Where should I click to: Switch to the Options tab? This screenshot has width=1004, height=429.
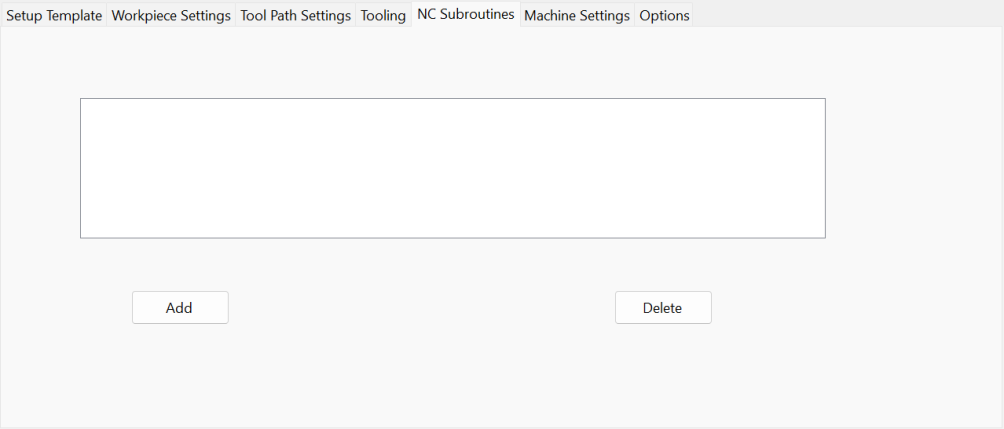click(664, 15)
